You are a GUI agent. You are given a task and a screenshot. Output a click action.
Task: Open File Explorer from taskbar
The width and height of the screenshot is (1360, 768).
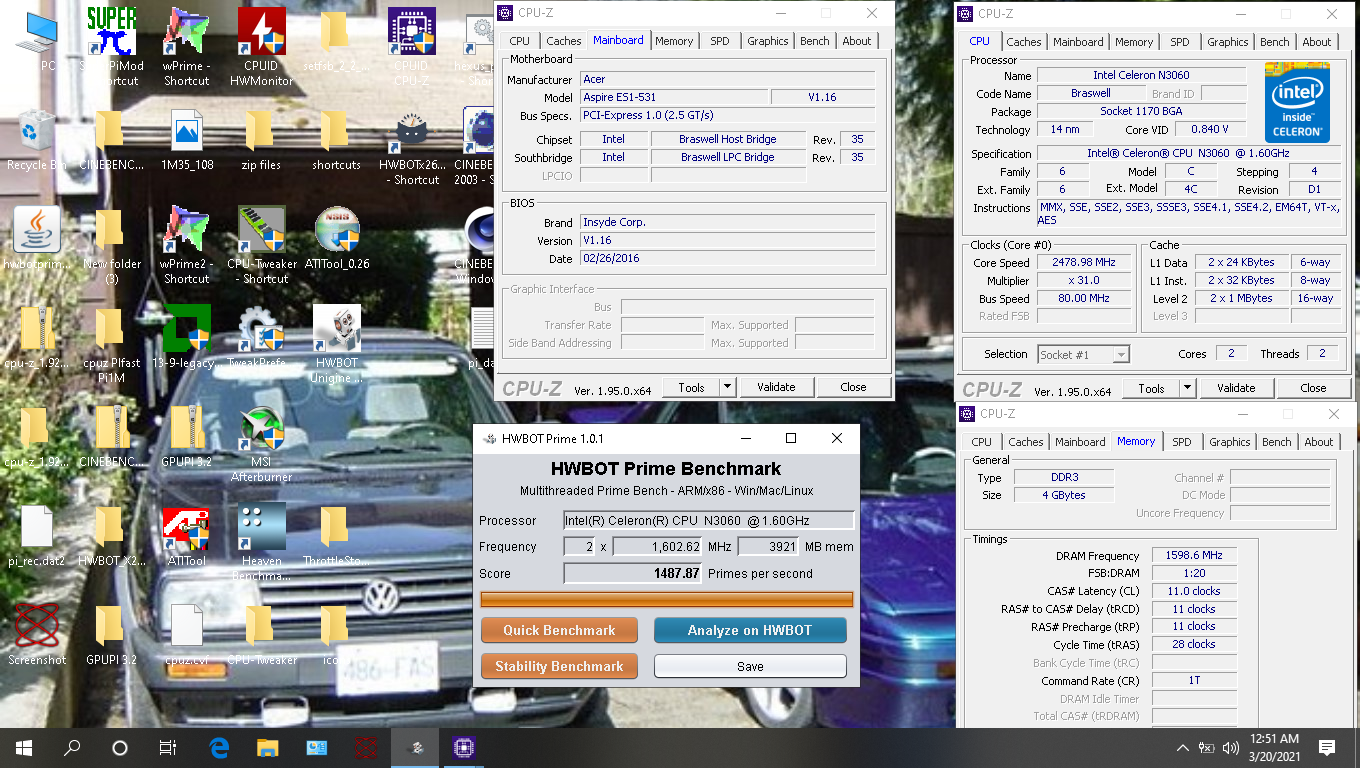pos(267,747)
